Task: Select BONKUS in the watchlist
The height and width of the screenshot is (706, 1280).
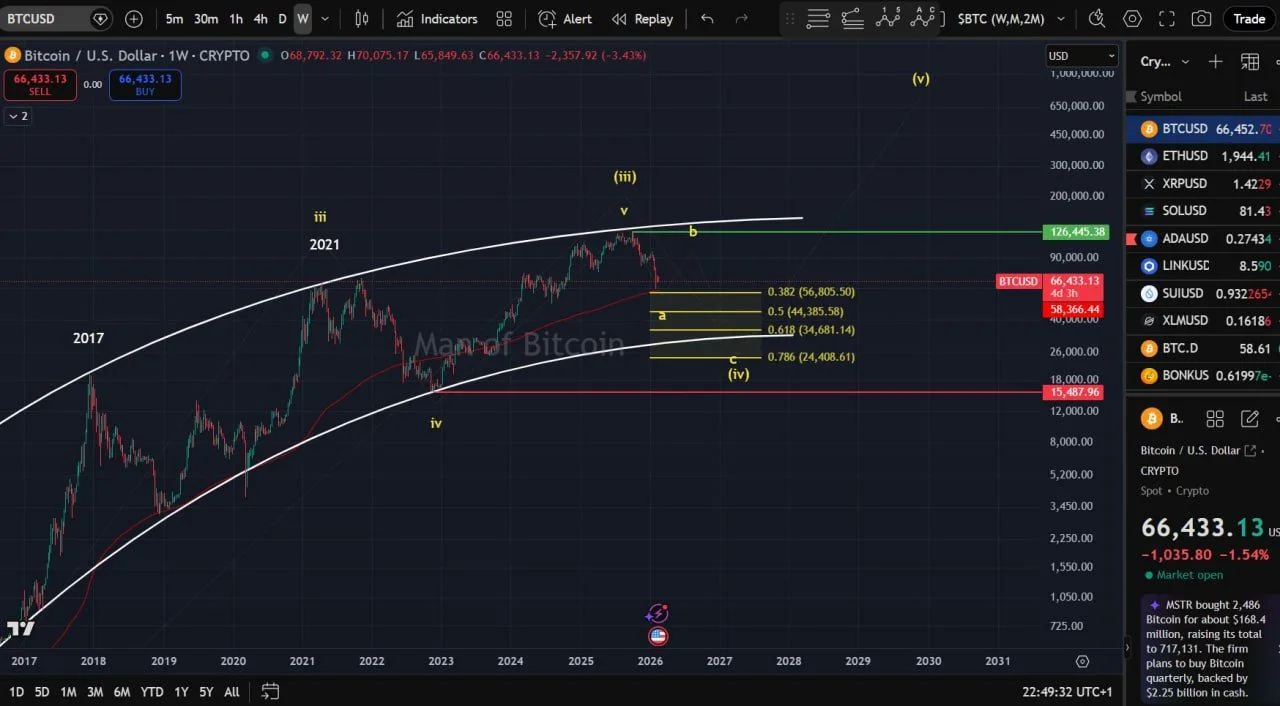Action: pos(1203,376)
